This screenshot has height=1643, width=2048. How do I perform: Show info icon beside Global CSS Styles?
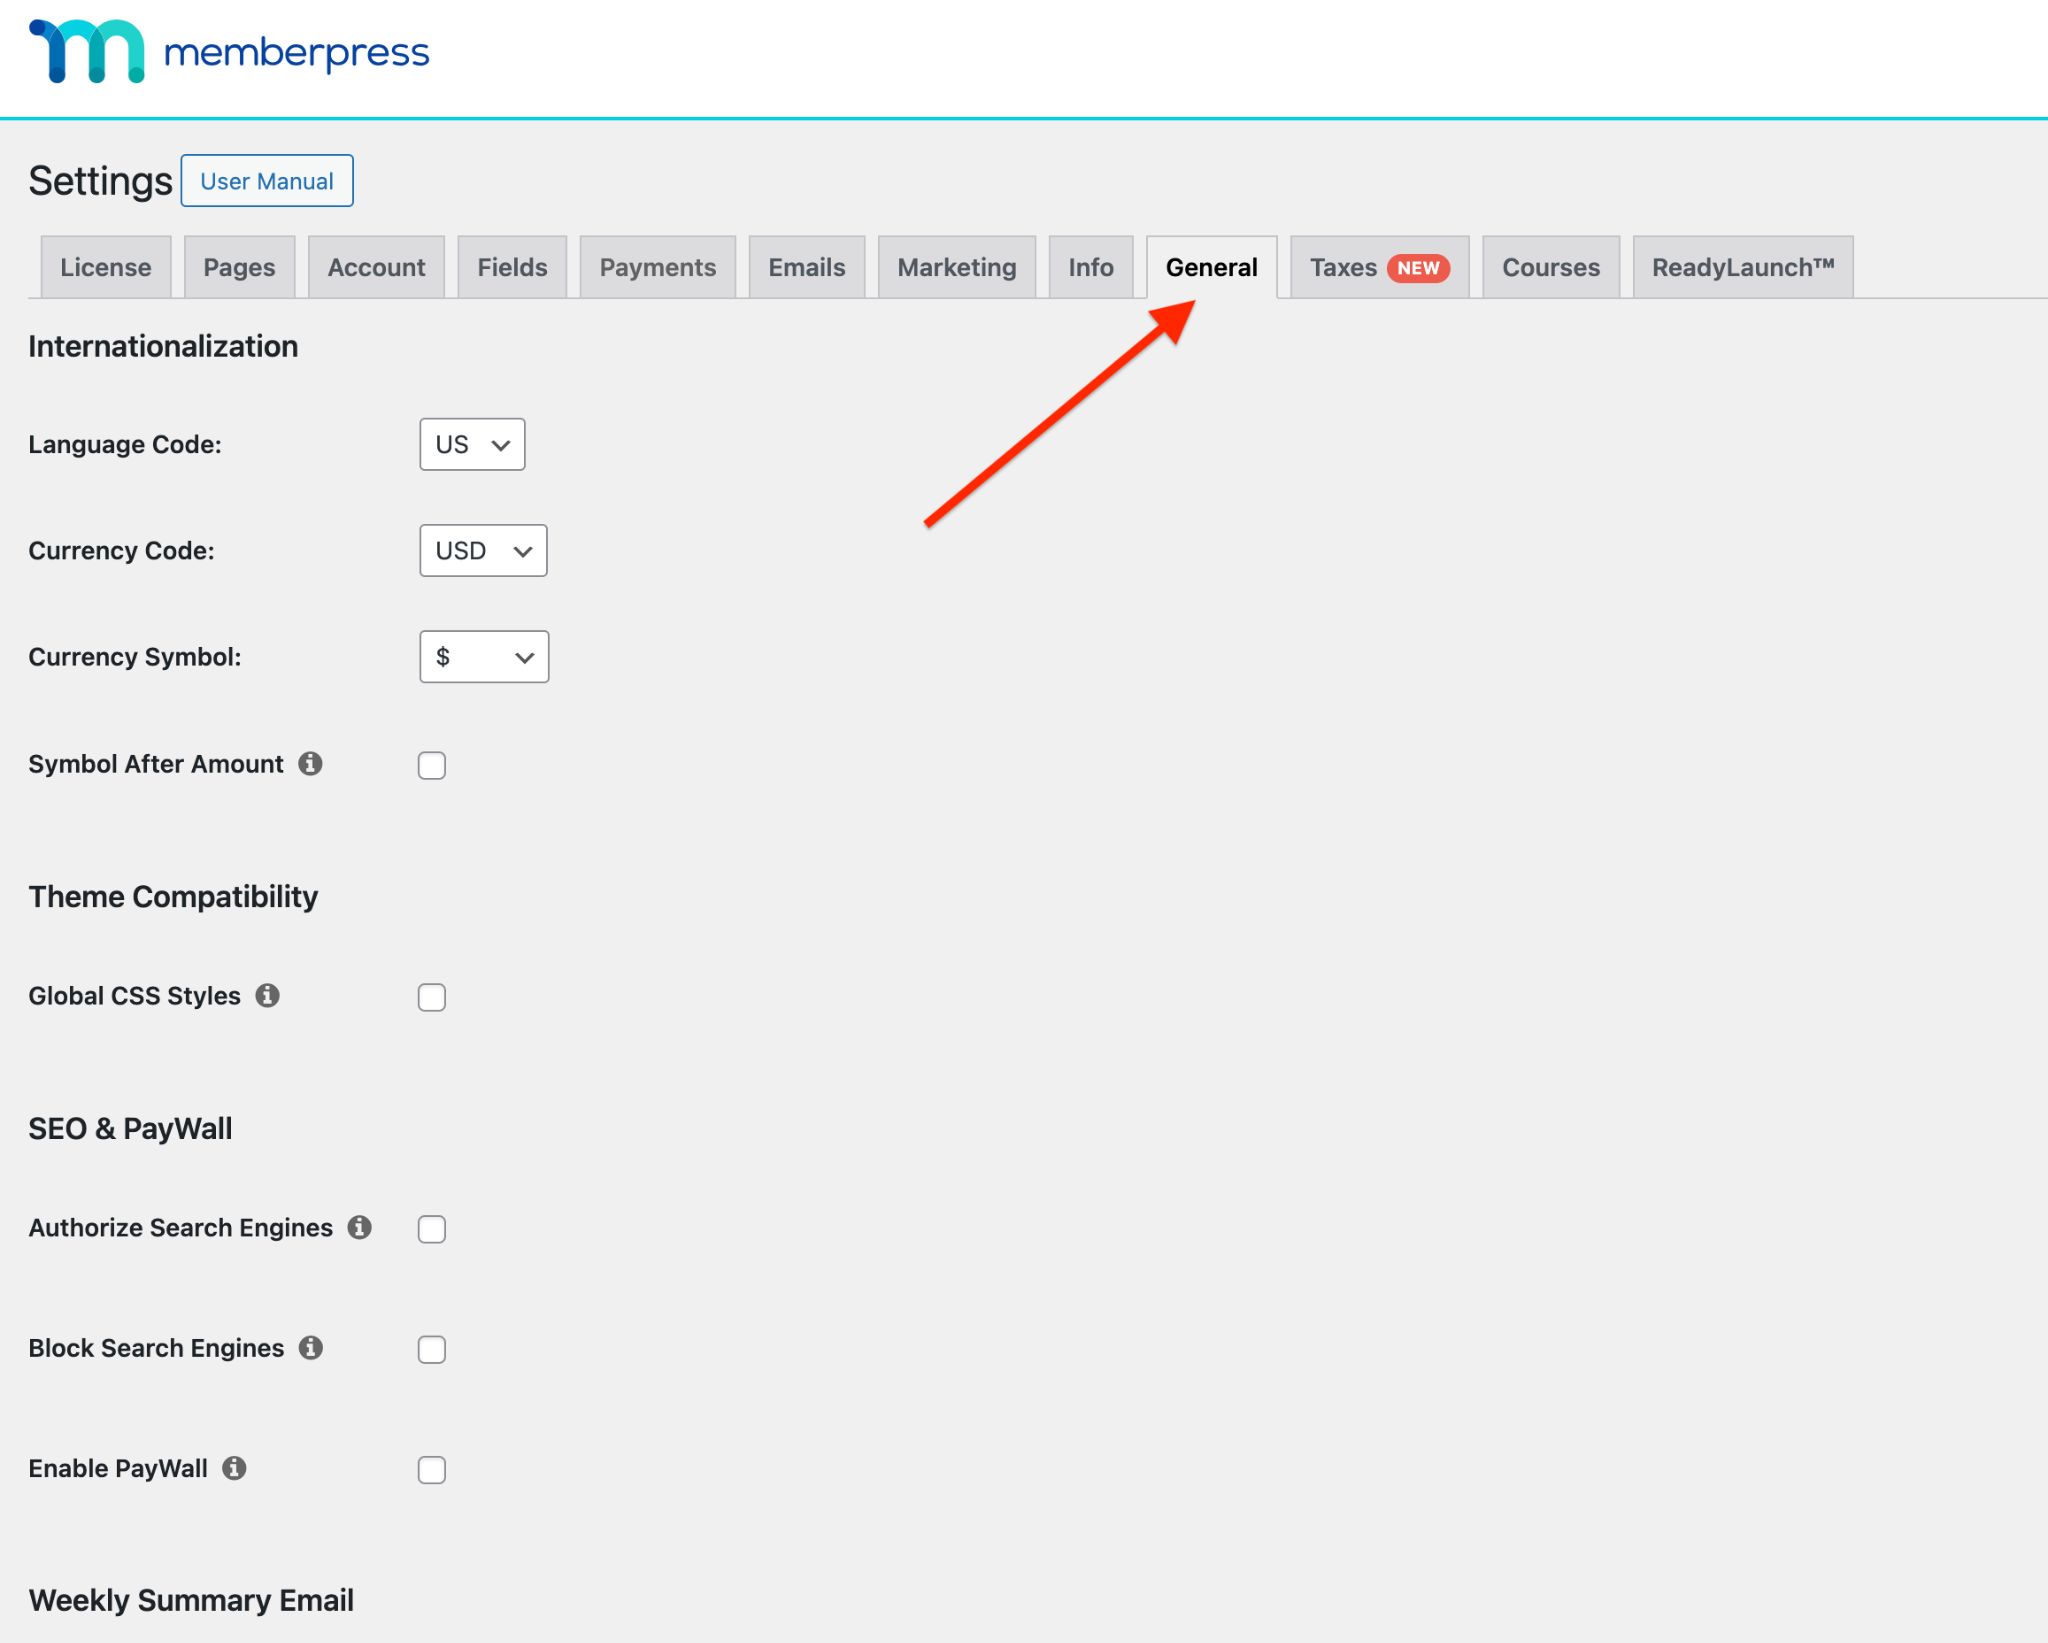click(x=267, y=996)
